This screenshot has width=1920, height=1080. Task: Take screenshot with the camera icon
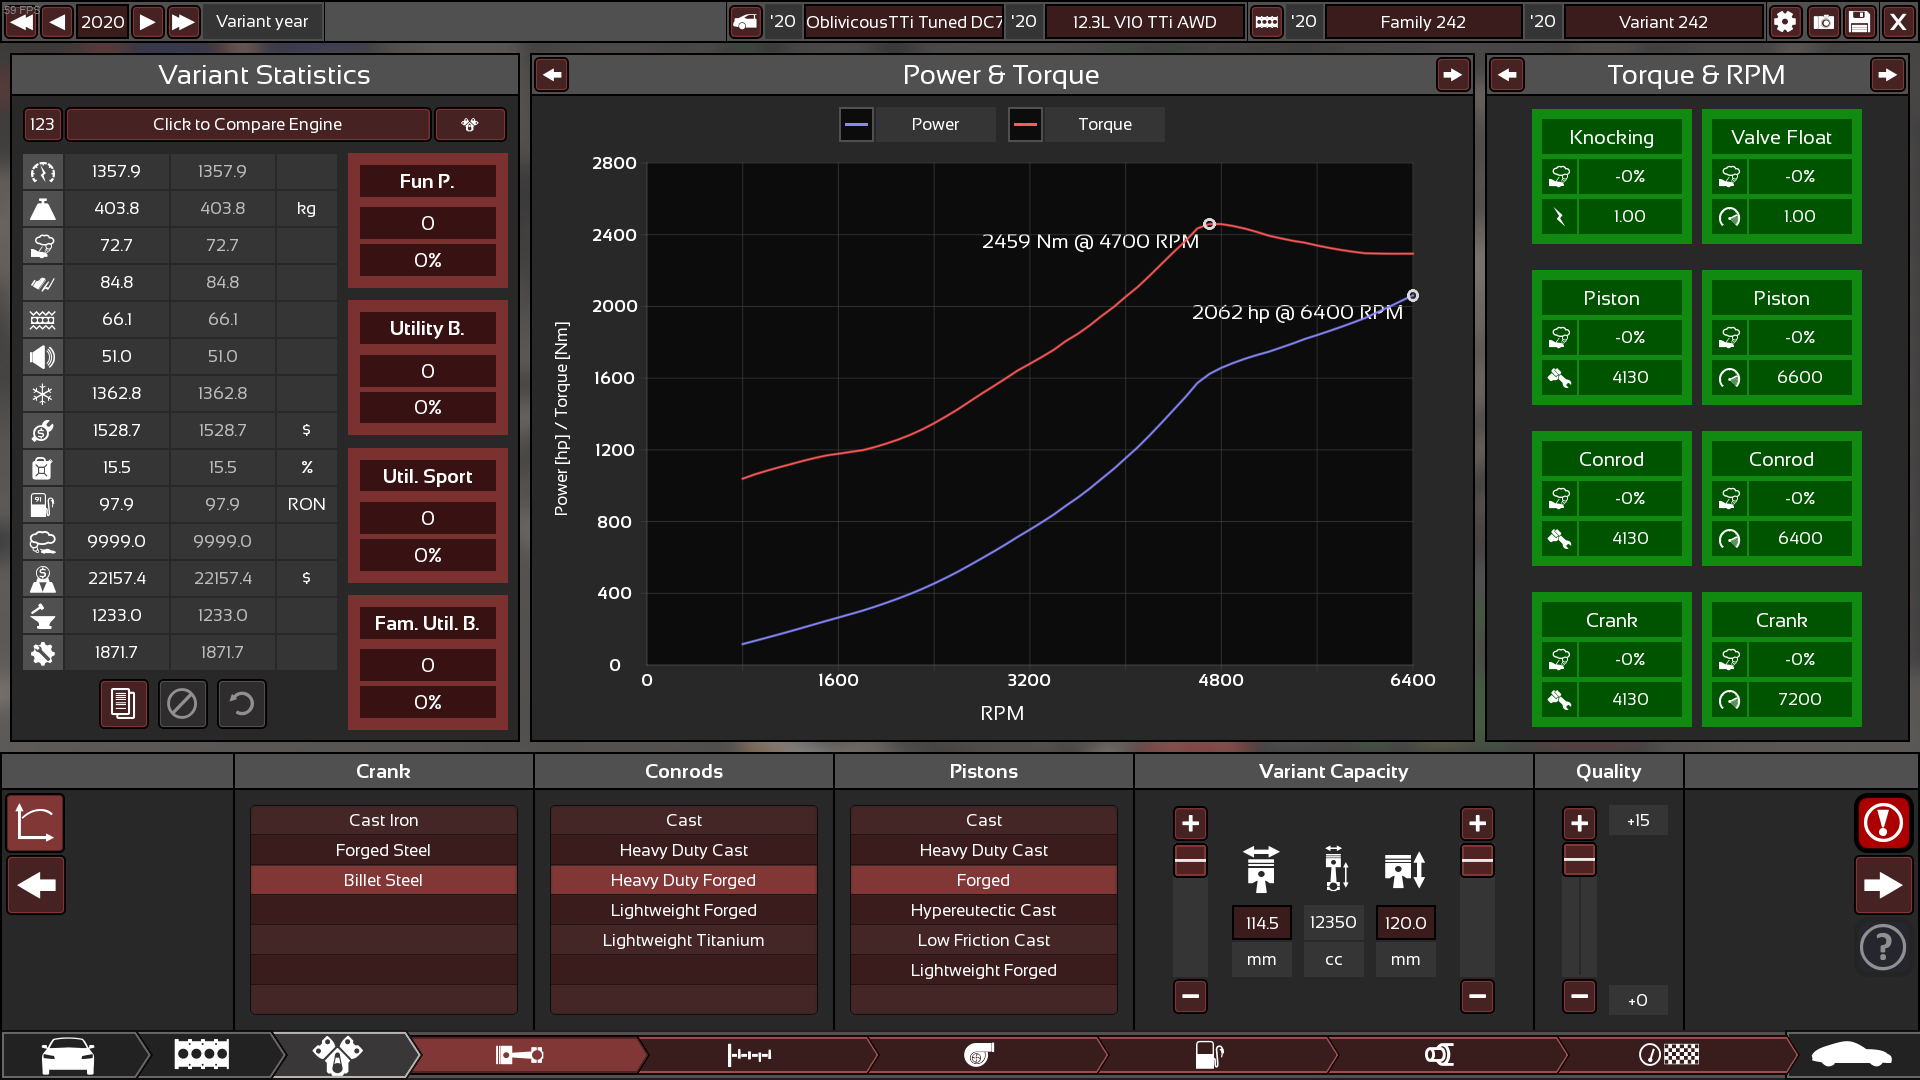(x=1823, y=21)
